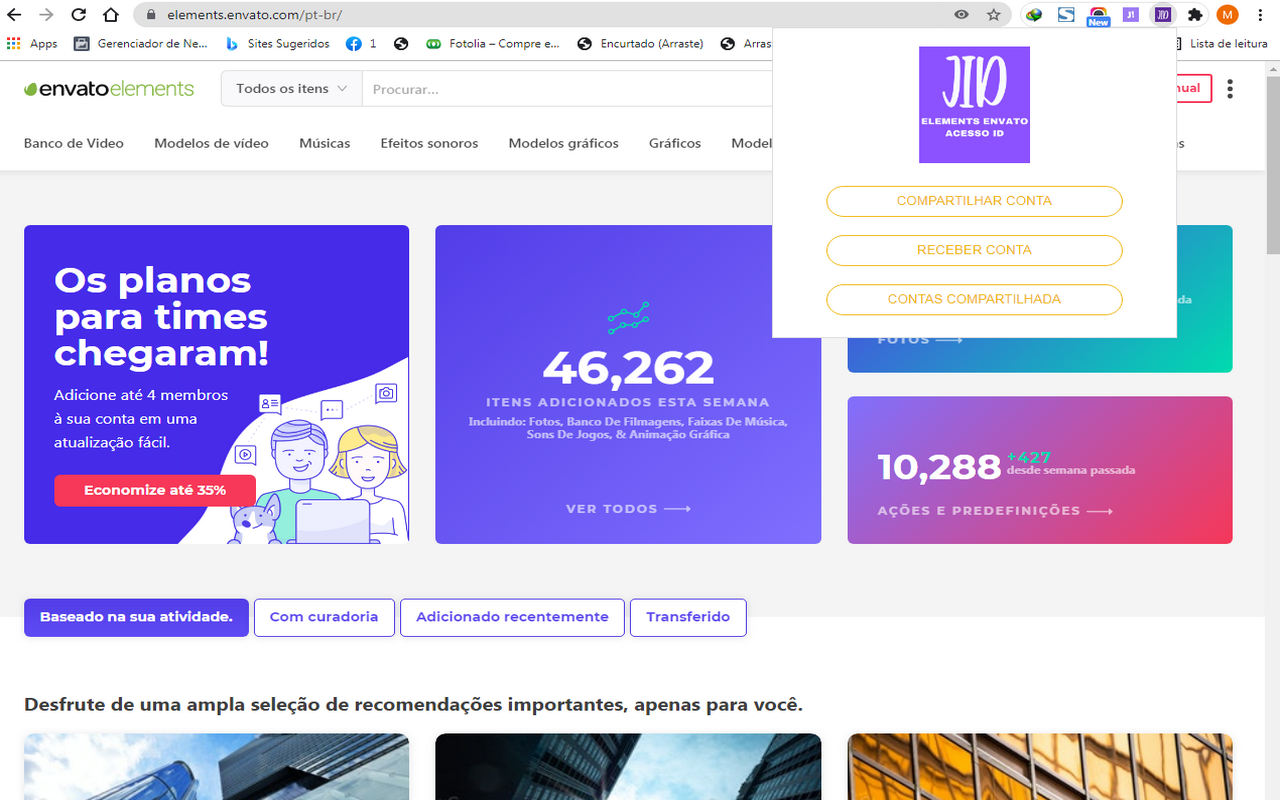The image size is (1280, 800).
Task: Open Fotolia – Compre e... bookmark
Action: [493, 44]
